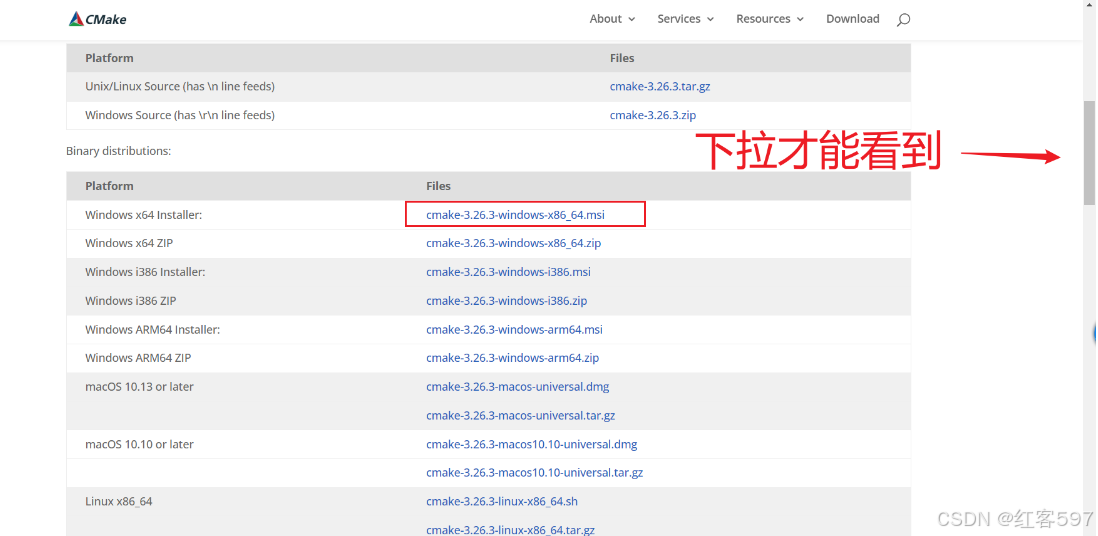Image resolution: width=1098 pixels, height=536 pixels.
Task: Download cmake-3.26.3-macos-universal.tar.gz
Action: pyautogui.click(x=520, y=415)
